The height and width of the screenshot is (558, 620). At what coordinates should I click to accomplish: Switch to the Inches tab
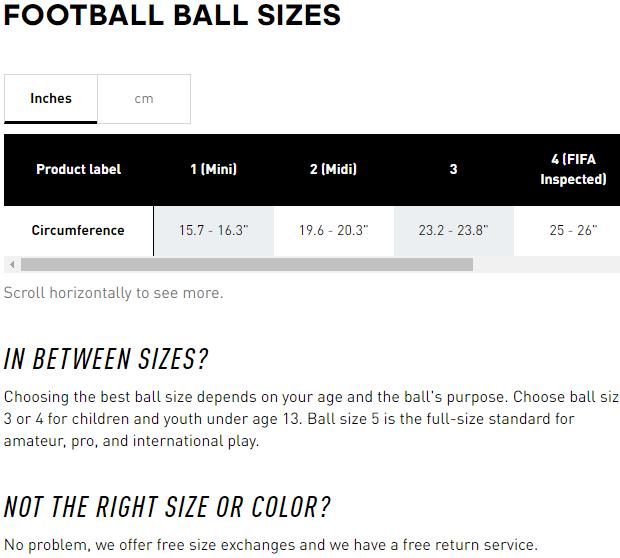51,99
